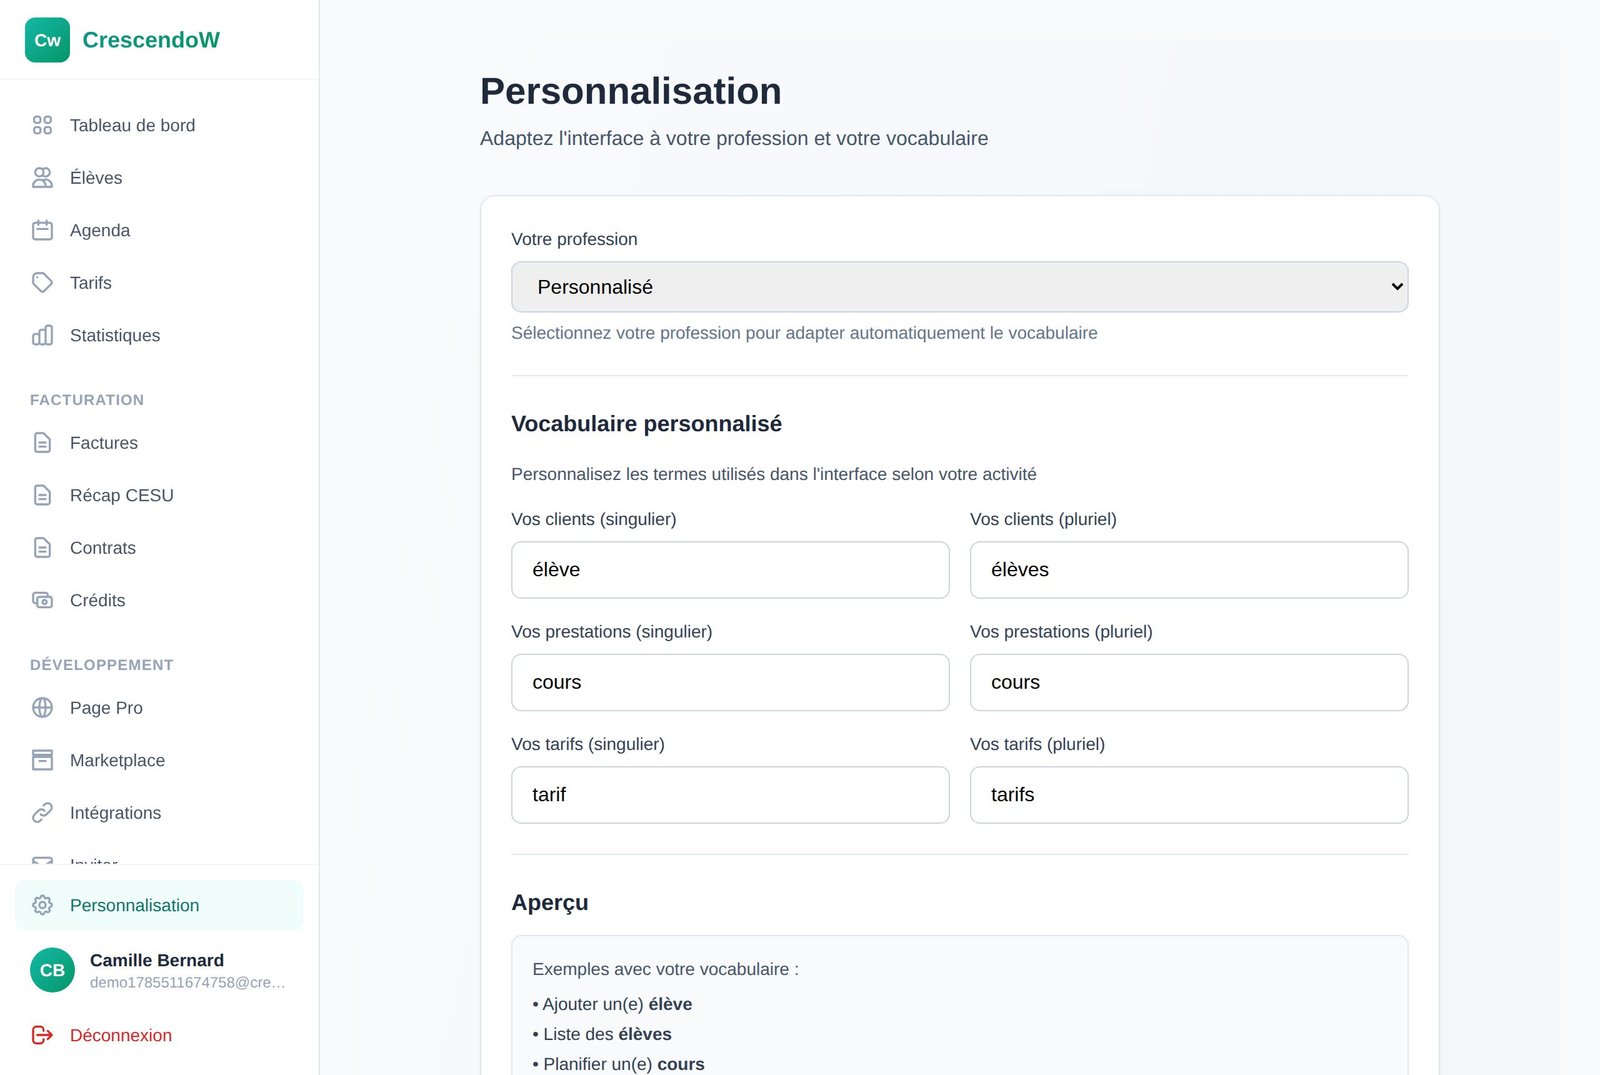Navigate to Intégrations
The width and height of the screenshot is (1600, 1075).
click(159, 813)
